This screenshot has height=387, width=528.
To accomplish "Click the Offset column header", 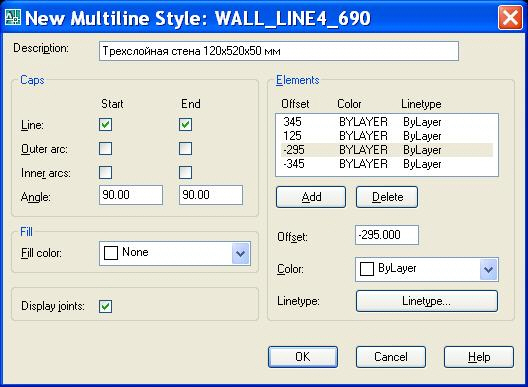I will pos(295,104).
